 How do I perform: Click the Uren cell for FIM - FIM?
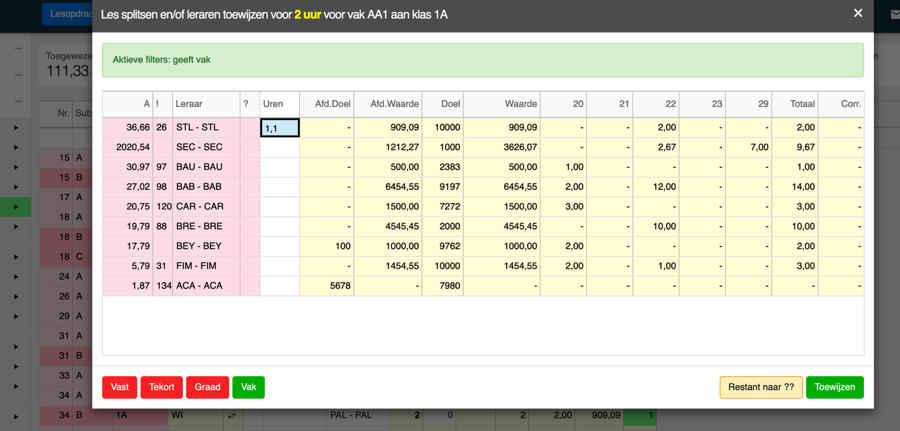pyautogui.click(x=280, y=266)
